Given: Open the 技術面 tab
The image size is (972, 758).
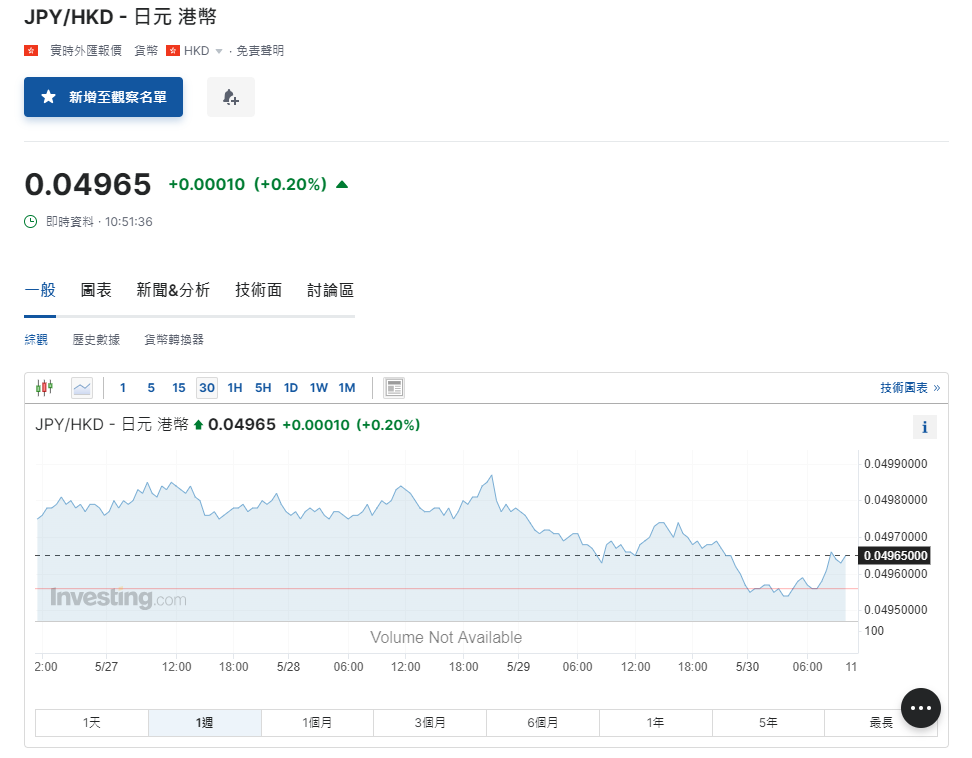Looking at the screenshot, I should [258, 290].
